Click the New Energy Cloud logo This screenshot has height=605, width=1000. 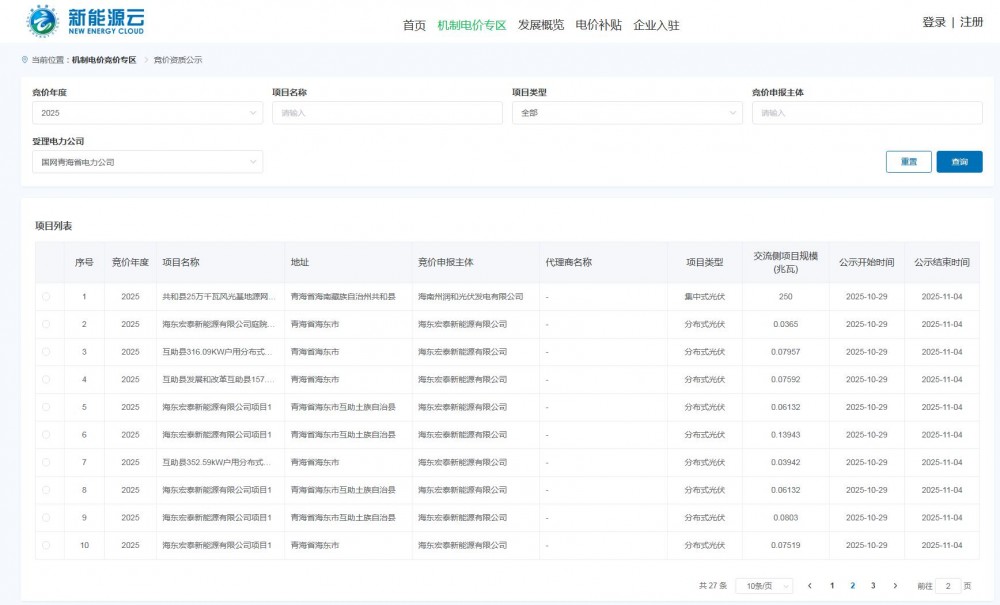(x=86, y=21)
